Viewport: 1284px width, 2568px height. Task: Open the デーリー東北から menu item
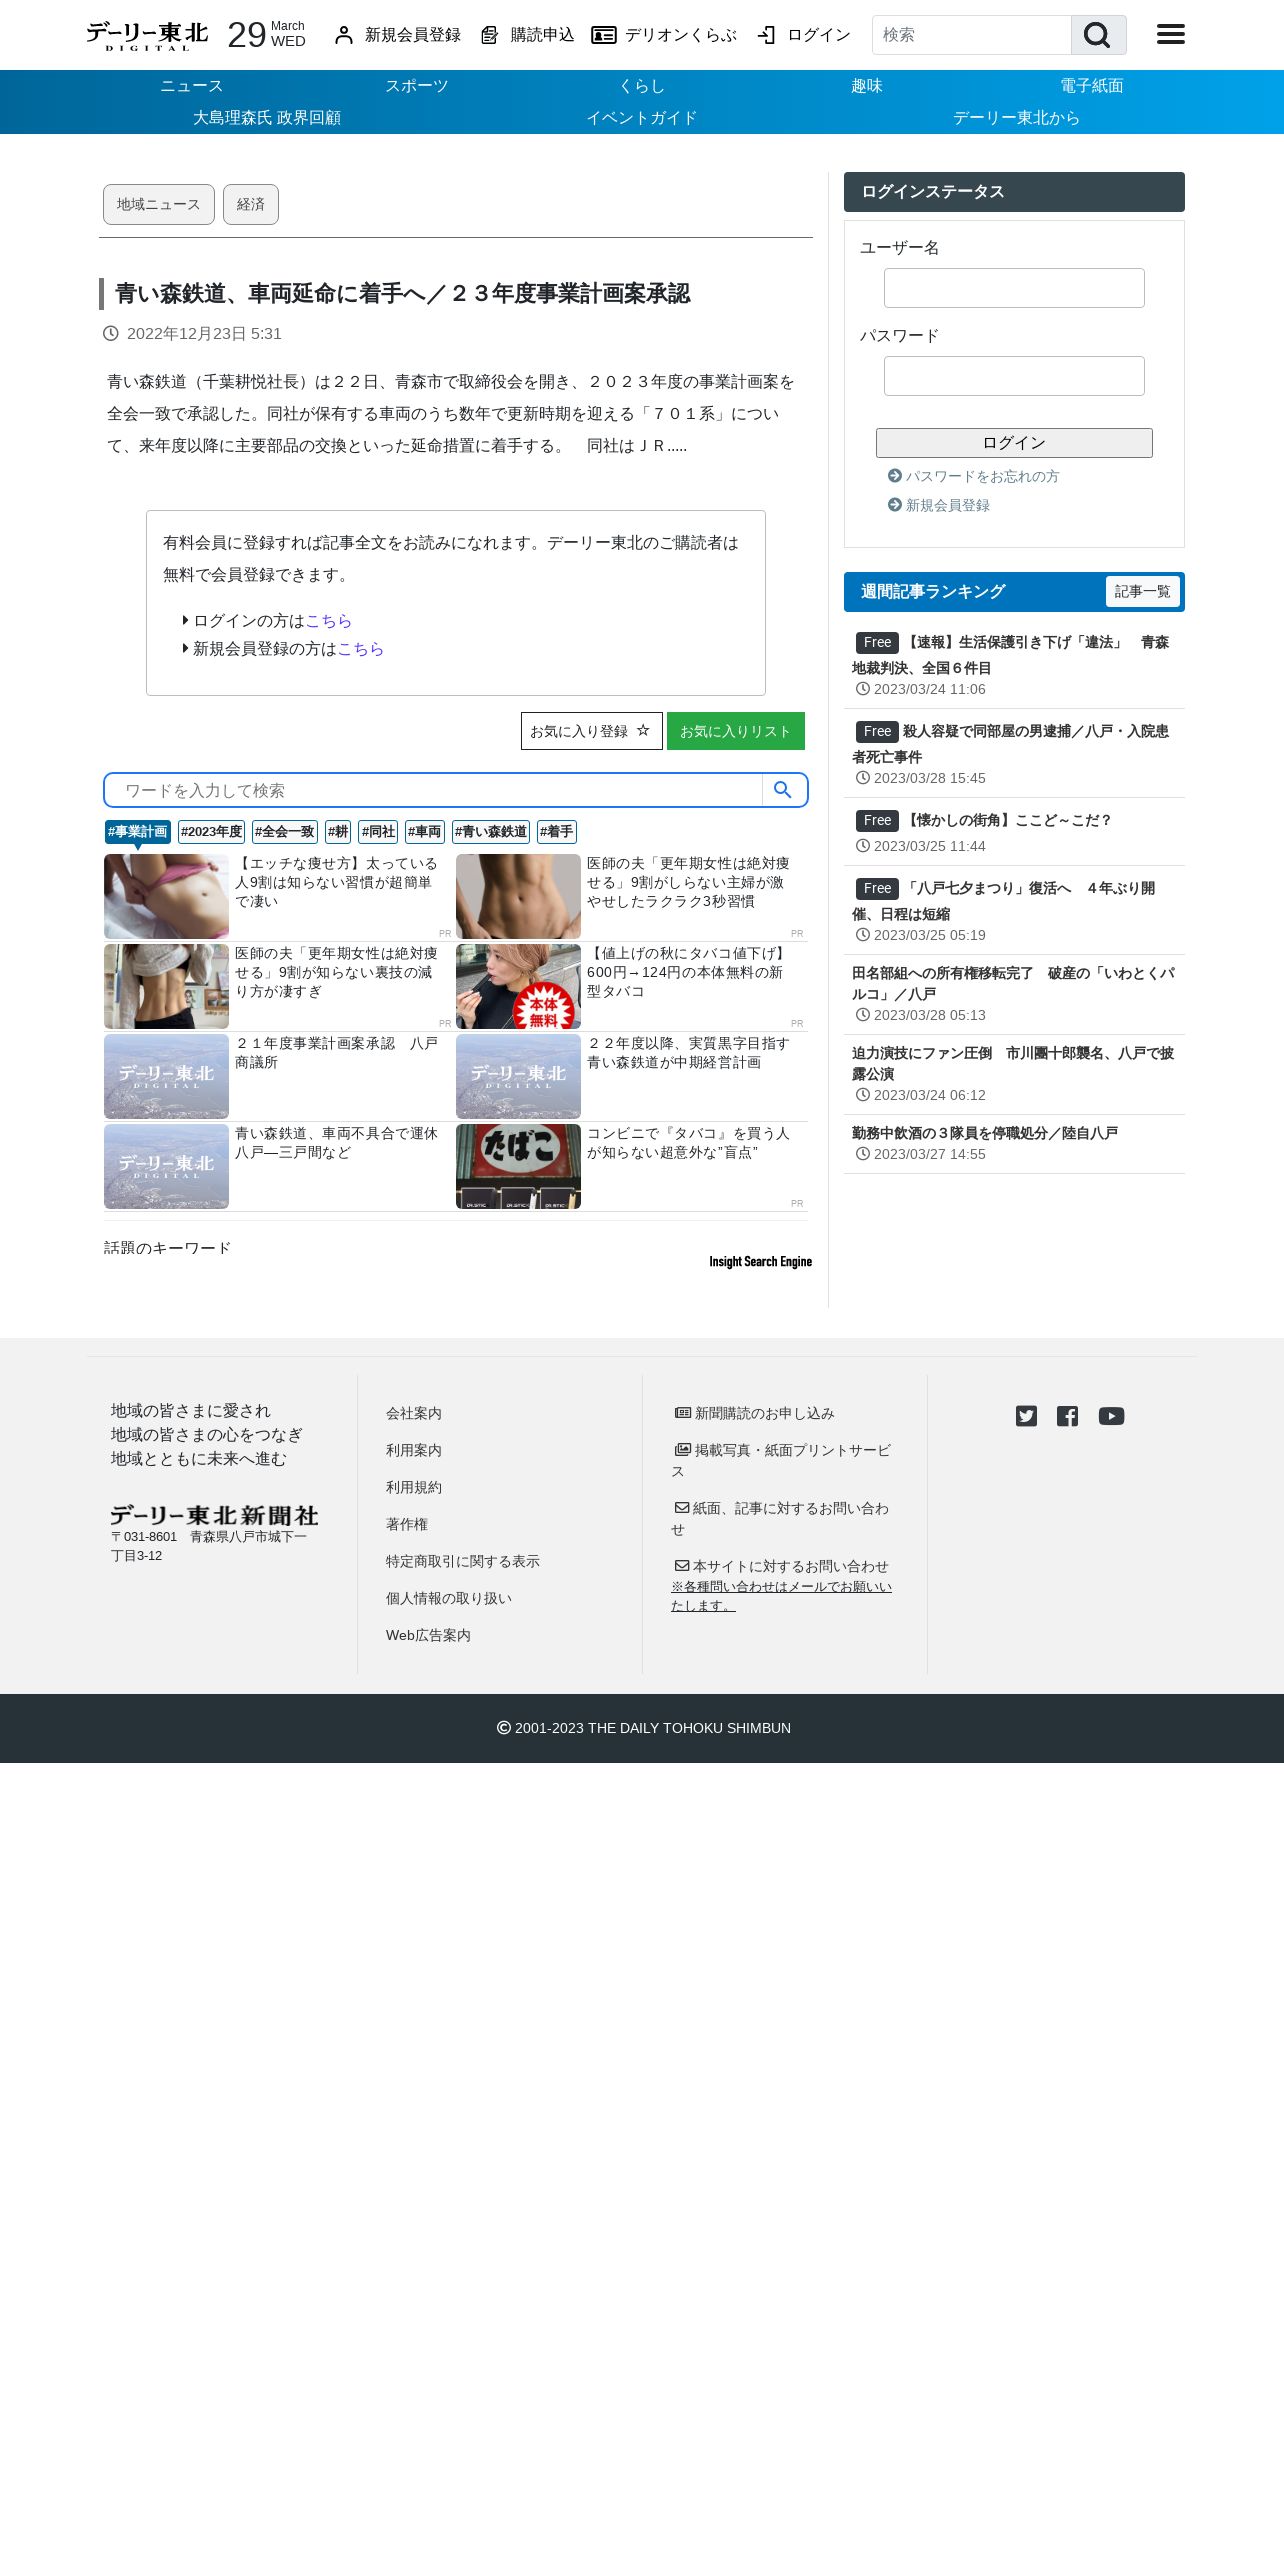(x=1017, y=118)
